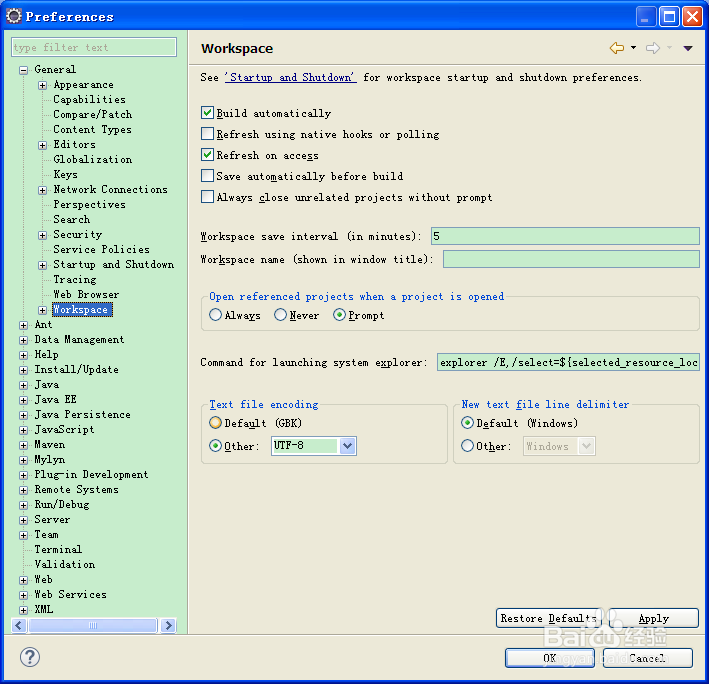Select Content Types in the tree

pos(92,129)
